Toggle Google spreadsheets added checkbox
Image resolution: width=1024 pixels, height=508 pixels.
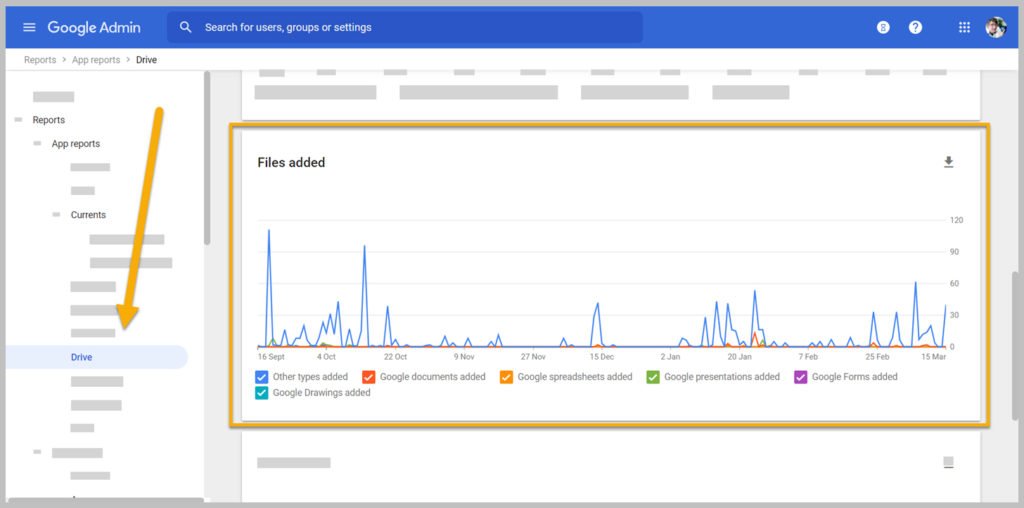tap(506, 377)
